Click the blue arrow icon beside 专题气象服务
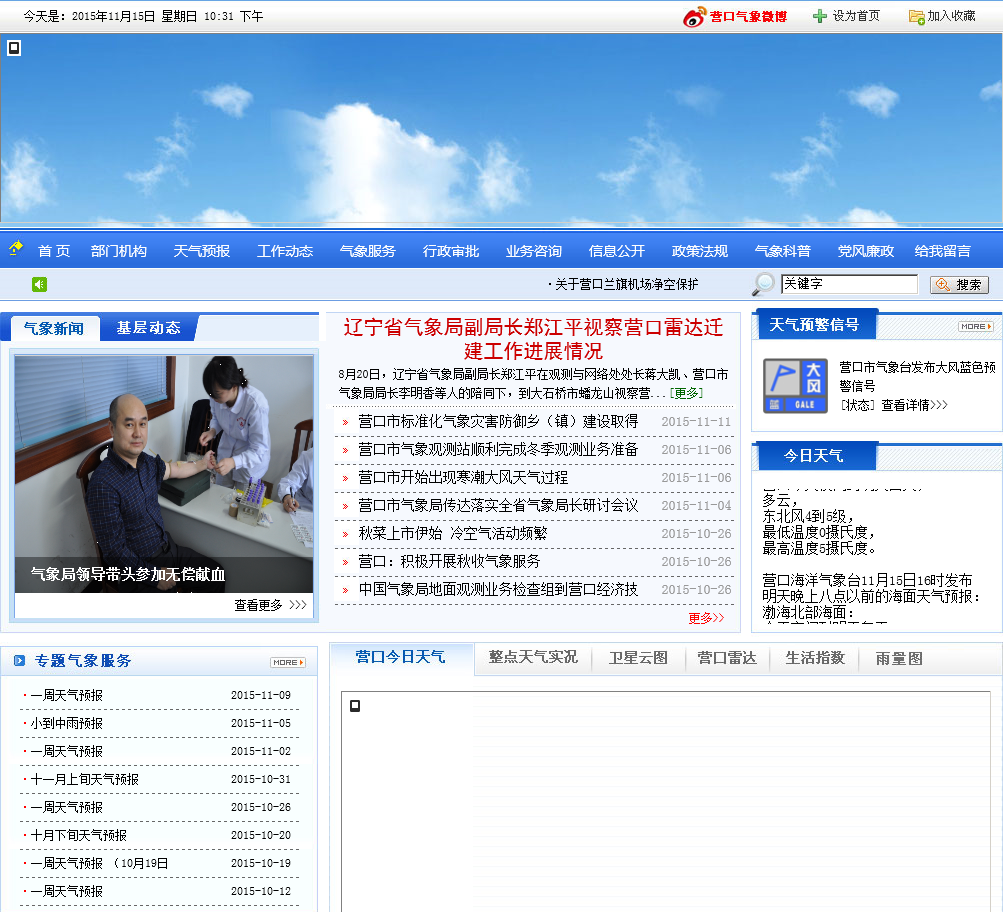The width and height of the screenshot is (1003, 912). point(20,660)
